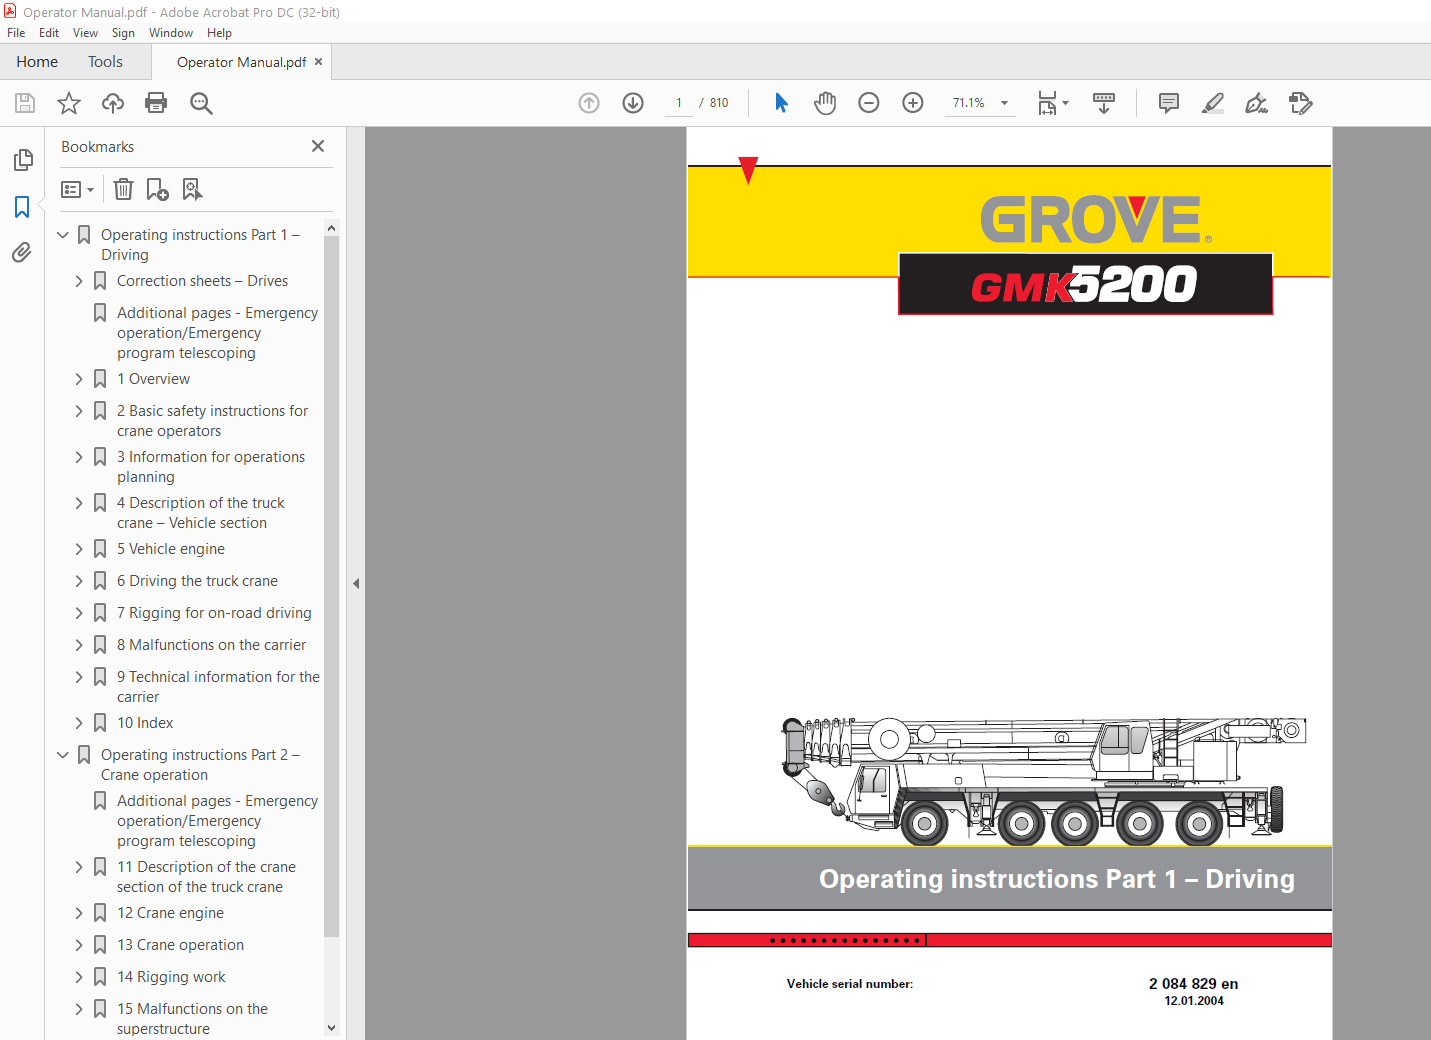Image resolution: width=1431 pixels, height=1040 pixels.
Task: Go to next page arrow
Action: pyautogui.click(x=633, y=103)
